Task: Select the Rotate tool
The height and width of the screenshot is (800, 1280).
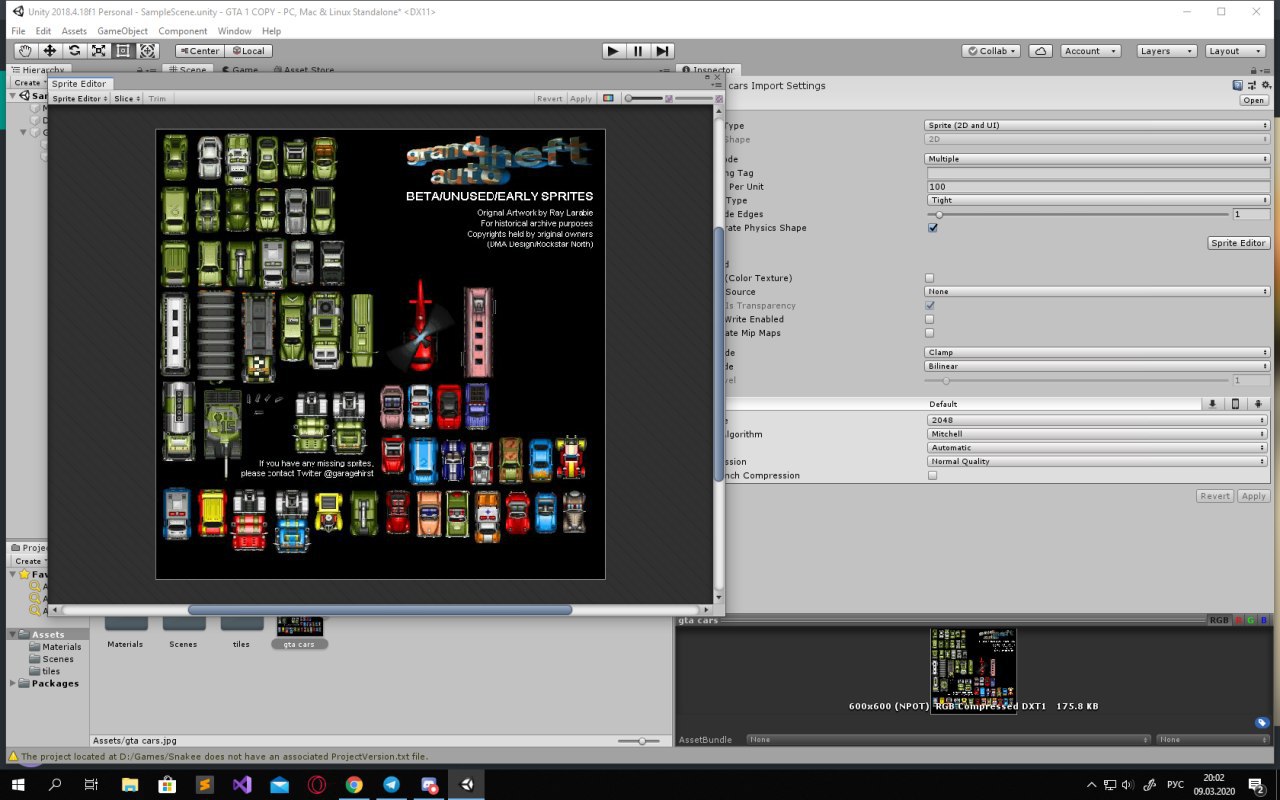Action: pyautogui.click(x=74, y=51)
